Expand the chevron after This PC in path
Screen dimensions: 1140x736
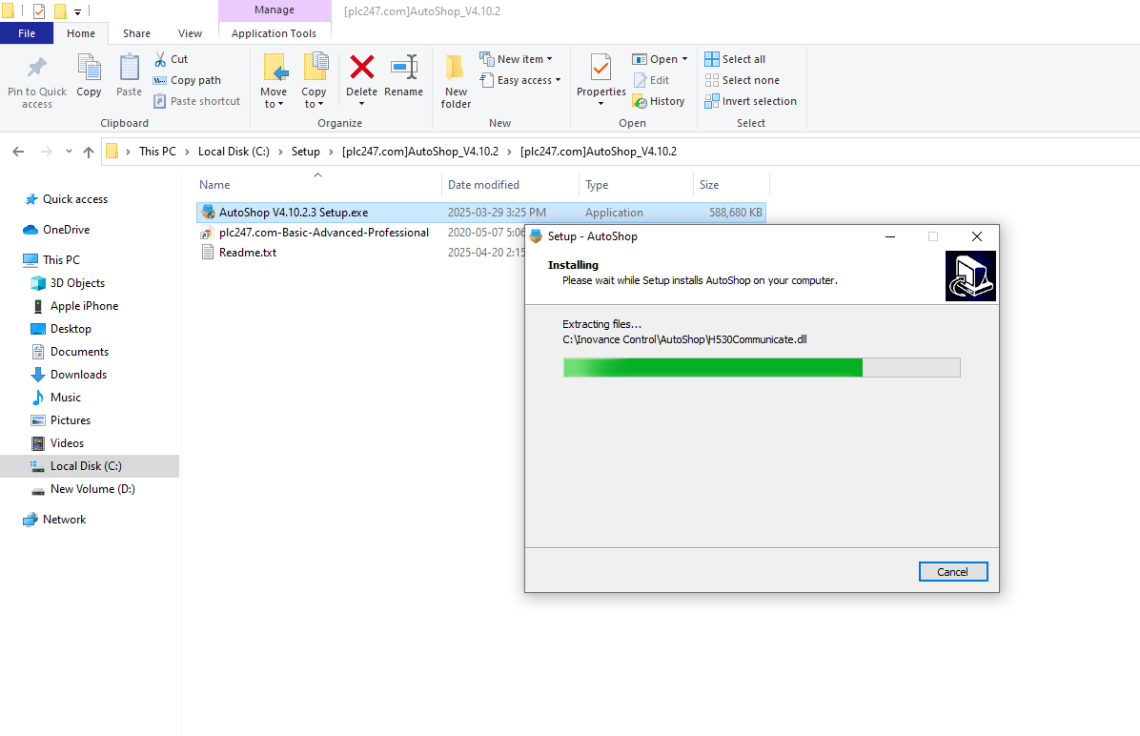pyautogui.click(x=187, y=151)
